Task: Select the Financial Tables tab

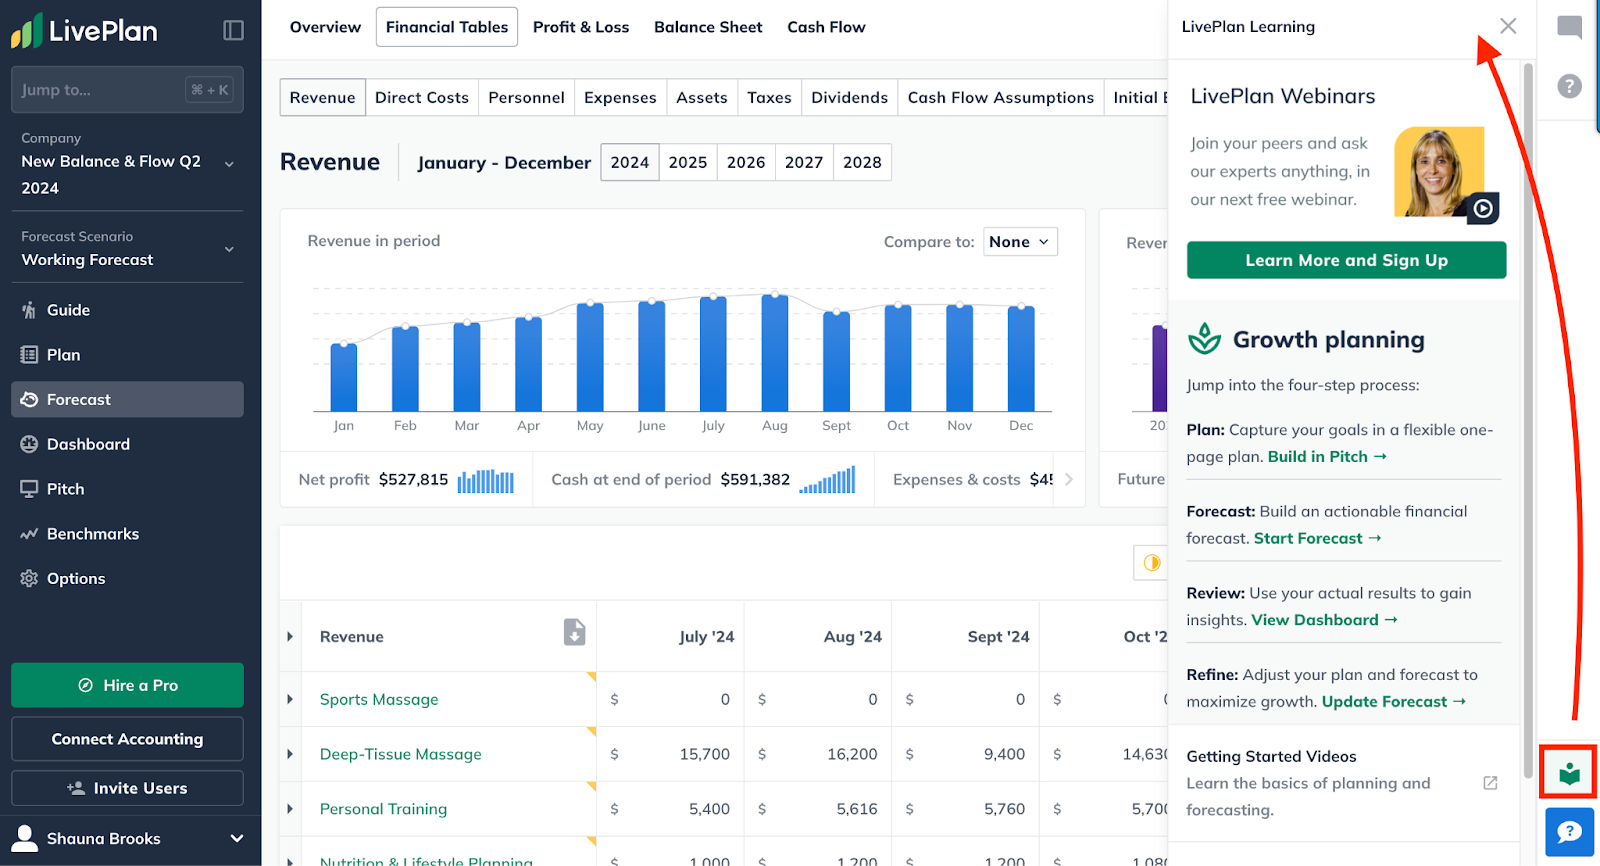Action: 447,27
